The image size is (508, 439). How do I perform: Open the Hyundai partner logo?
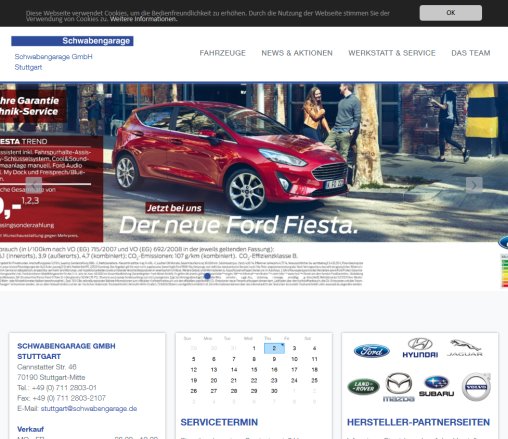(420, 348)
